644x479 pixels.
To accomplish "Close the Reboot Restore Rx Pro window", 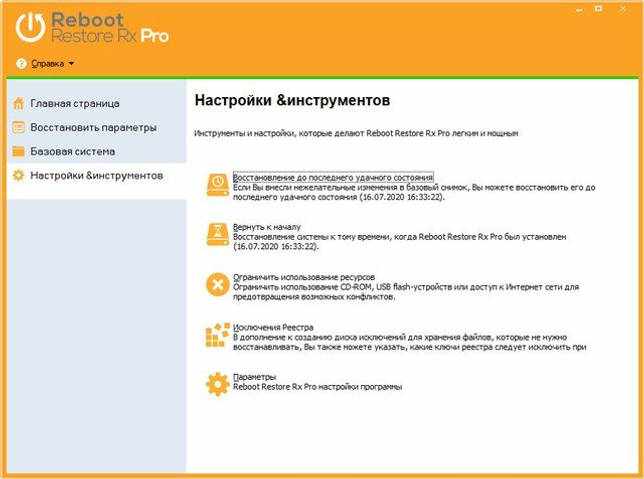I will point(623,9).
